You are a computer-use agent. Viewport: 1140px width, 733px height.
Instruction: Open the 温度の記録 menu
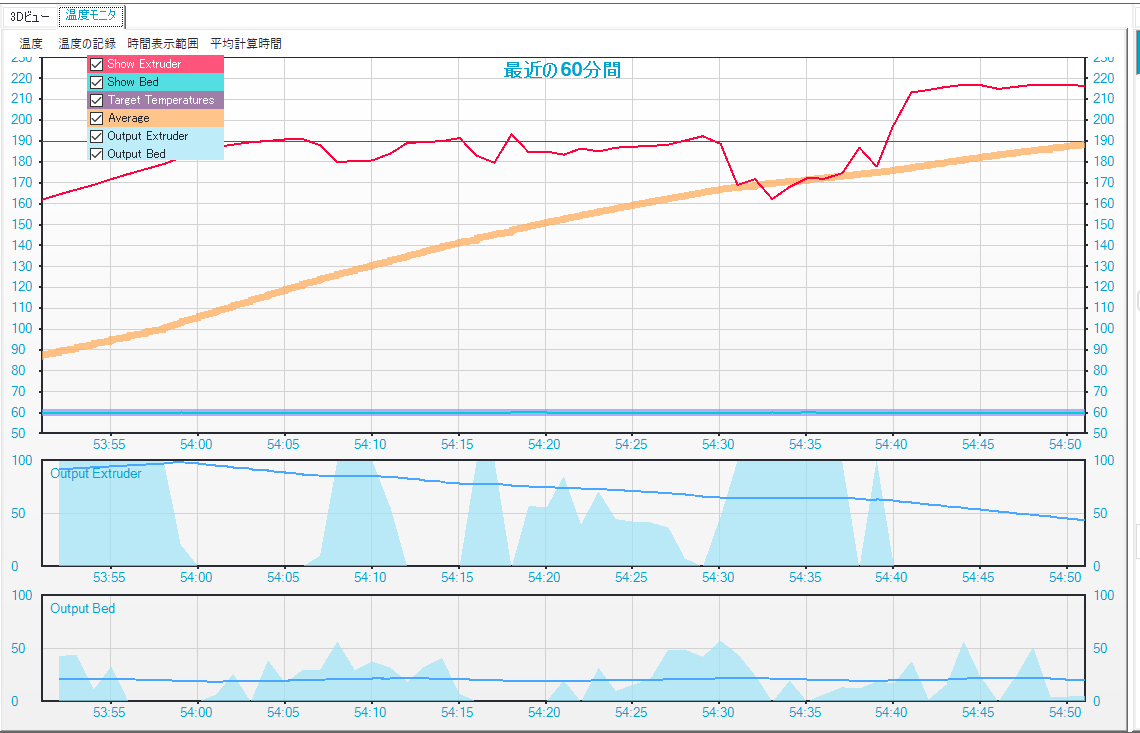coord(87,44)
